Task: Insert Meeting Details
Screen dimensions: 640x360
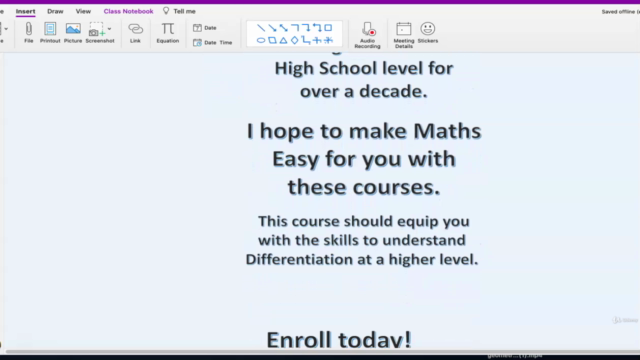Action: (404, 35)
